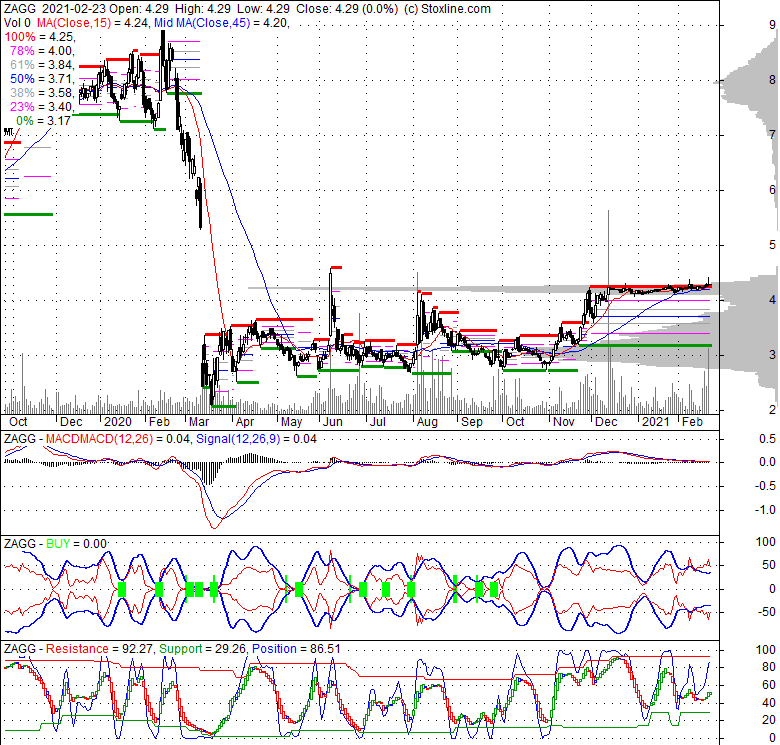Click the 'Vol 0' label
The width and height of the screenshot is (780, 745).
click(x=17, y=23)
